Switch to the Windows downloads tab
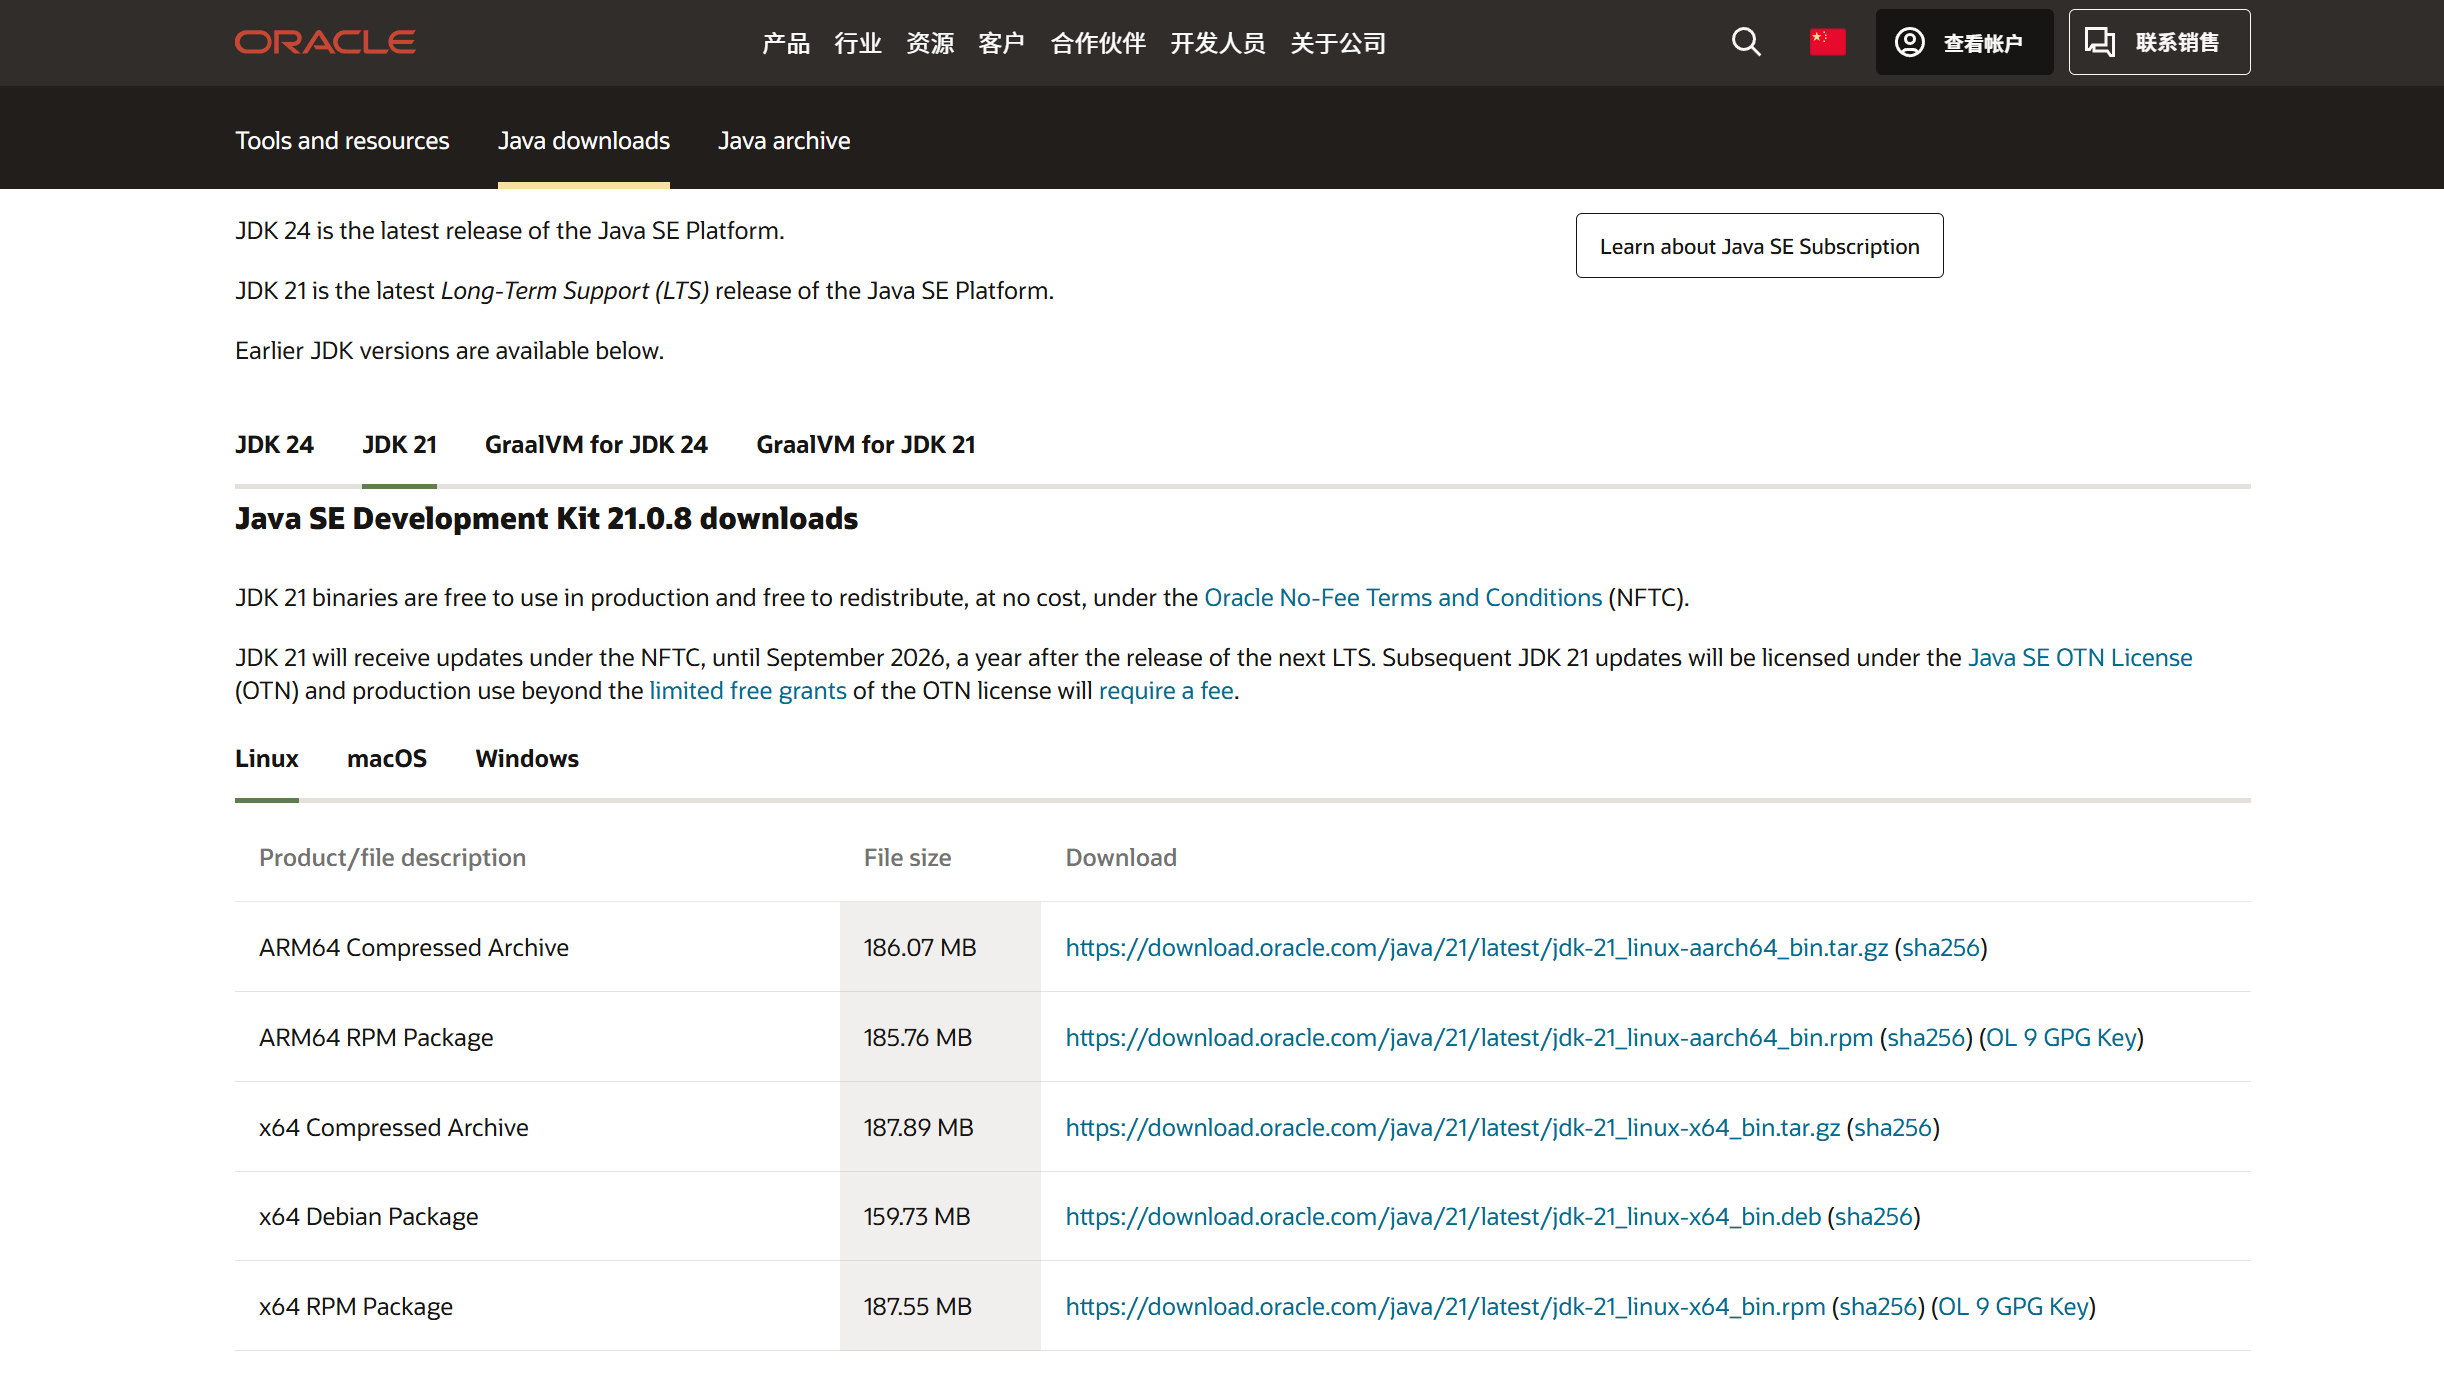Screen dimensions: 2444x1400 pos(527,759)
